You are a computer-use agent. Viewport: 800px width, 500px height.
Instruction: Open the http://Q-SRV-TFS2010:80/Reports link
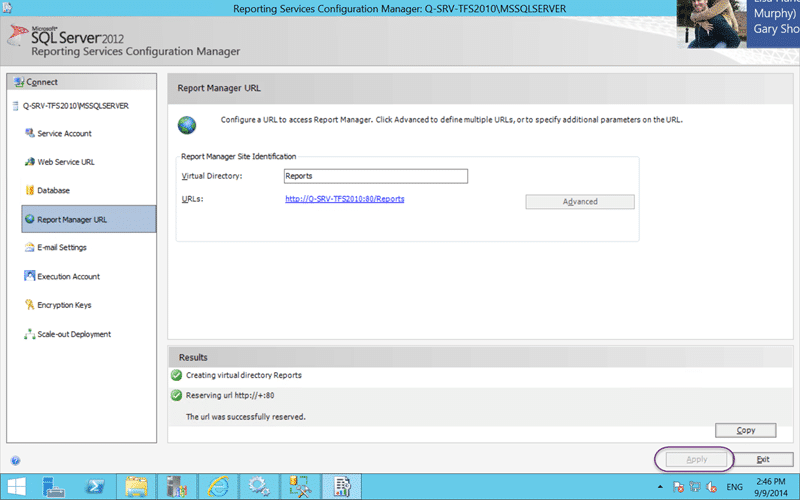click(344, 199)
